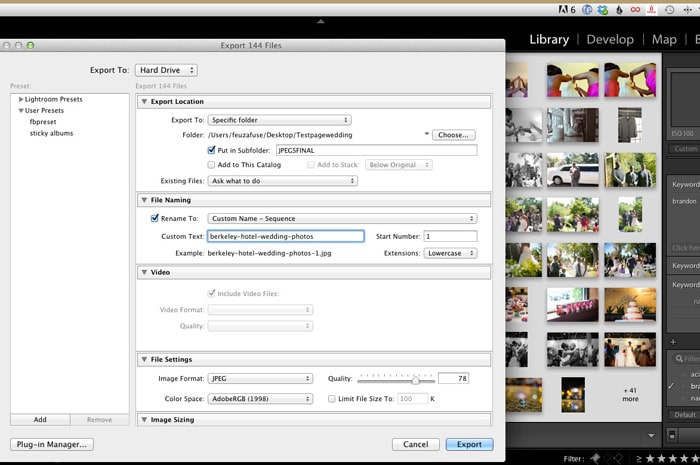Select the wedding cake photo thumbnail
The width and height of the screenshot is (700, 465).
pos(630,305)
